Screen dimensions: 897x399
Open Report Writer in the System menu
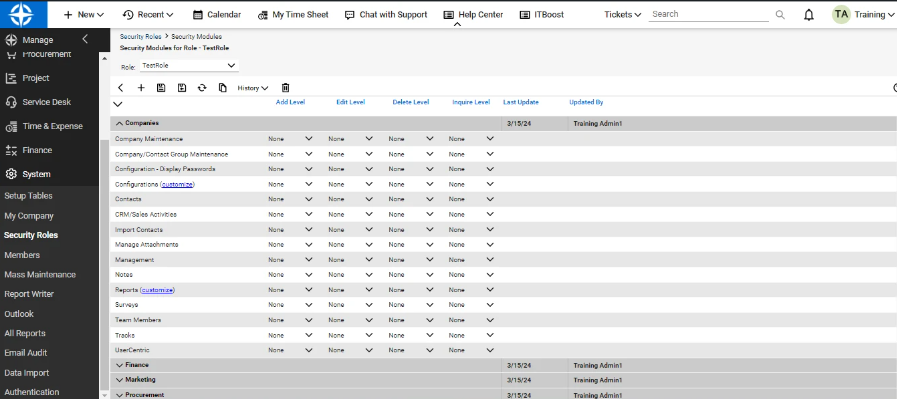pyautogui.click(x=29, y=294)
